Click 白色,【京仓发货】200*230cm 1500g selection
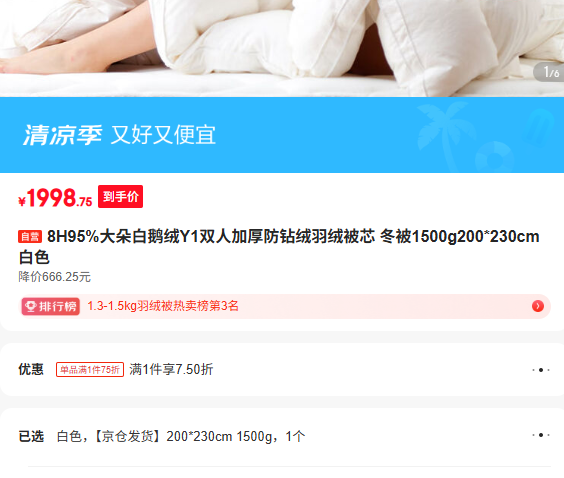The width and height of the screenshot is (564, 478). (x=181, y=436)
